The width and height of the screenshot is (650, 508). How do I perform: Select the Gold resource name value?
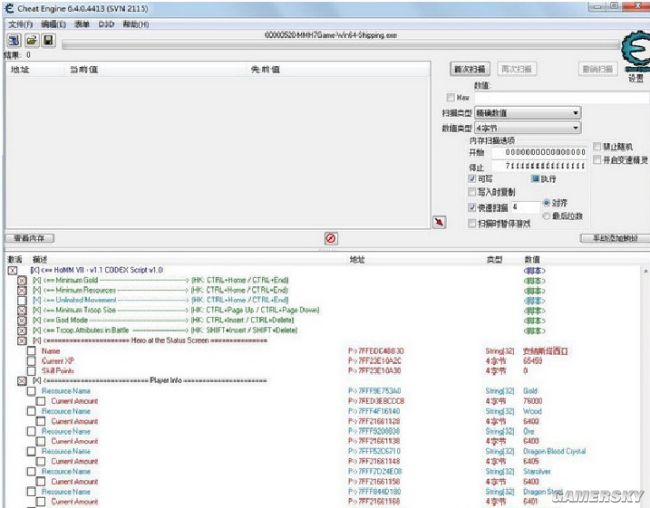tap(530, 391)
